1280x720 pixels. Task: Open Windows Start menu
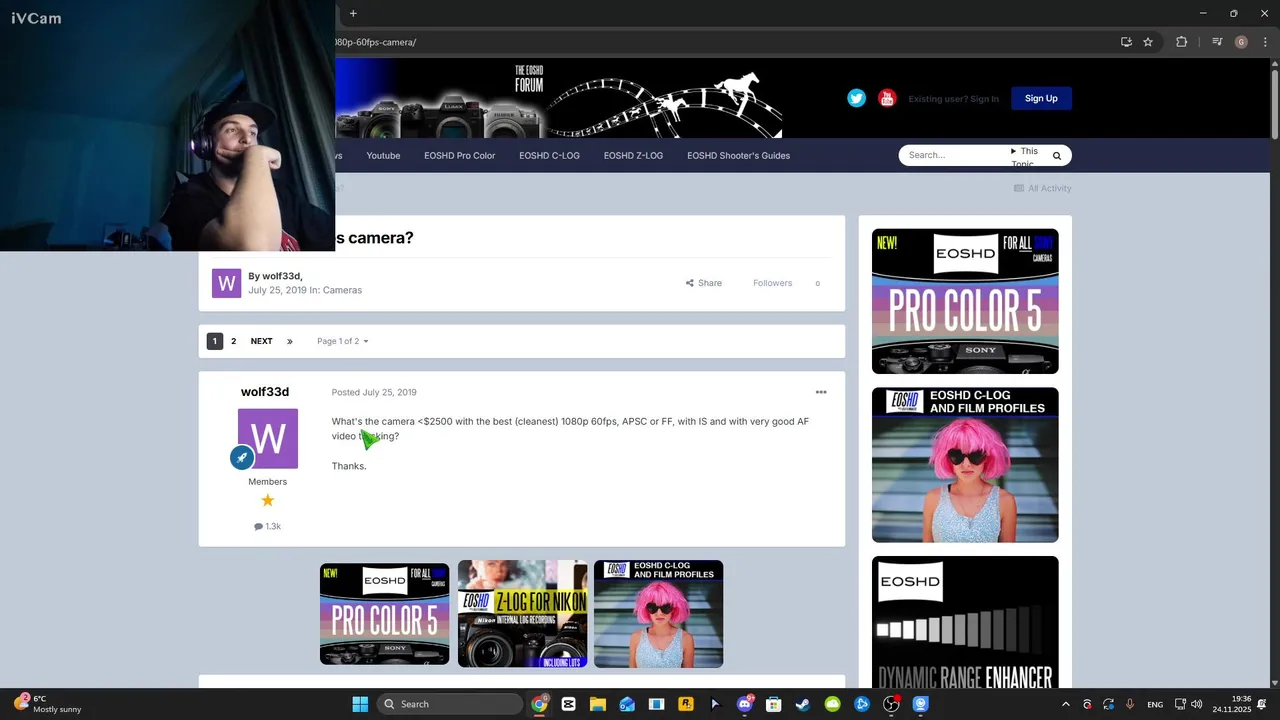click(360, 704)
